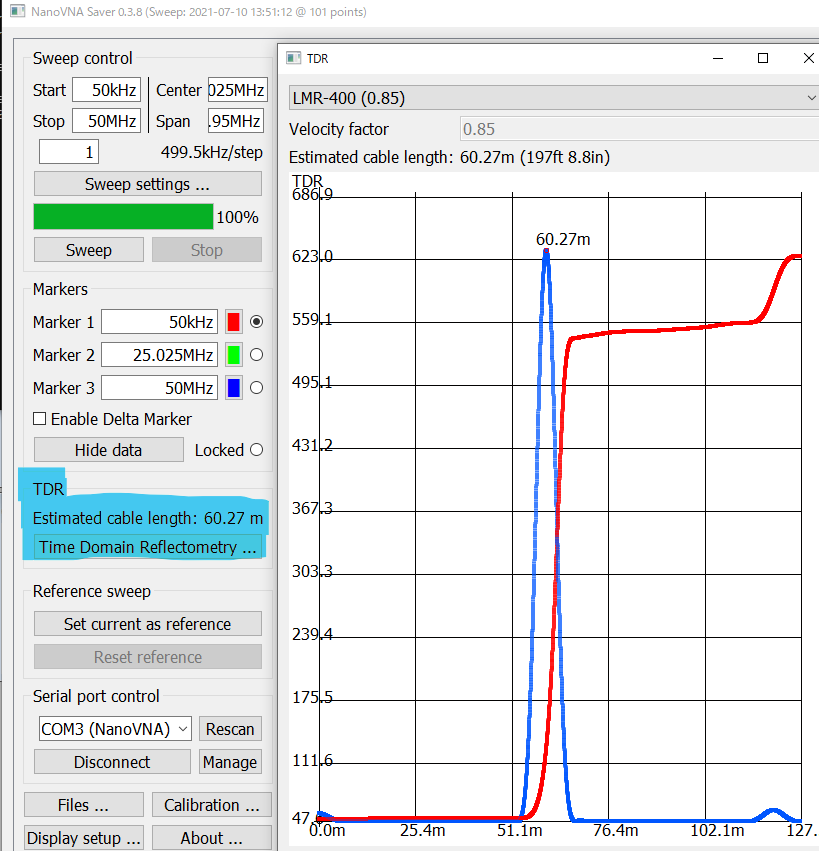Close the TDR window
The image size is (819, 851).
point(808,58)
